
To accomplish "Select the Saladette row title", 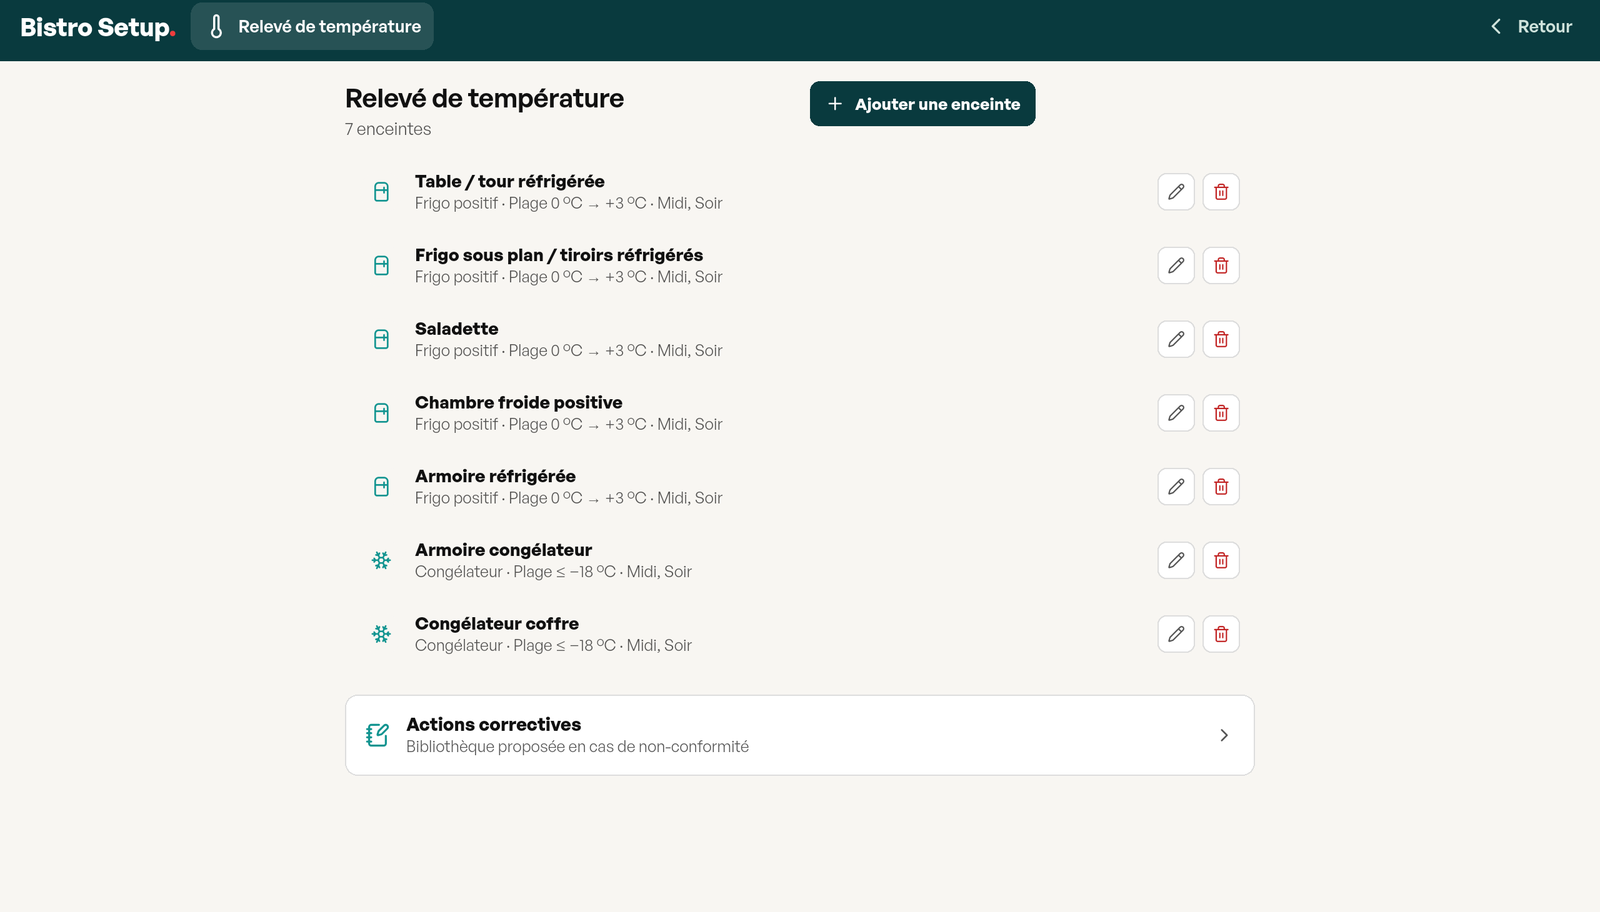I will [456, 329].
